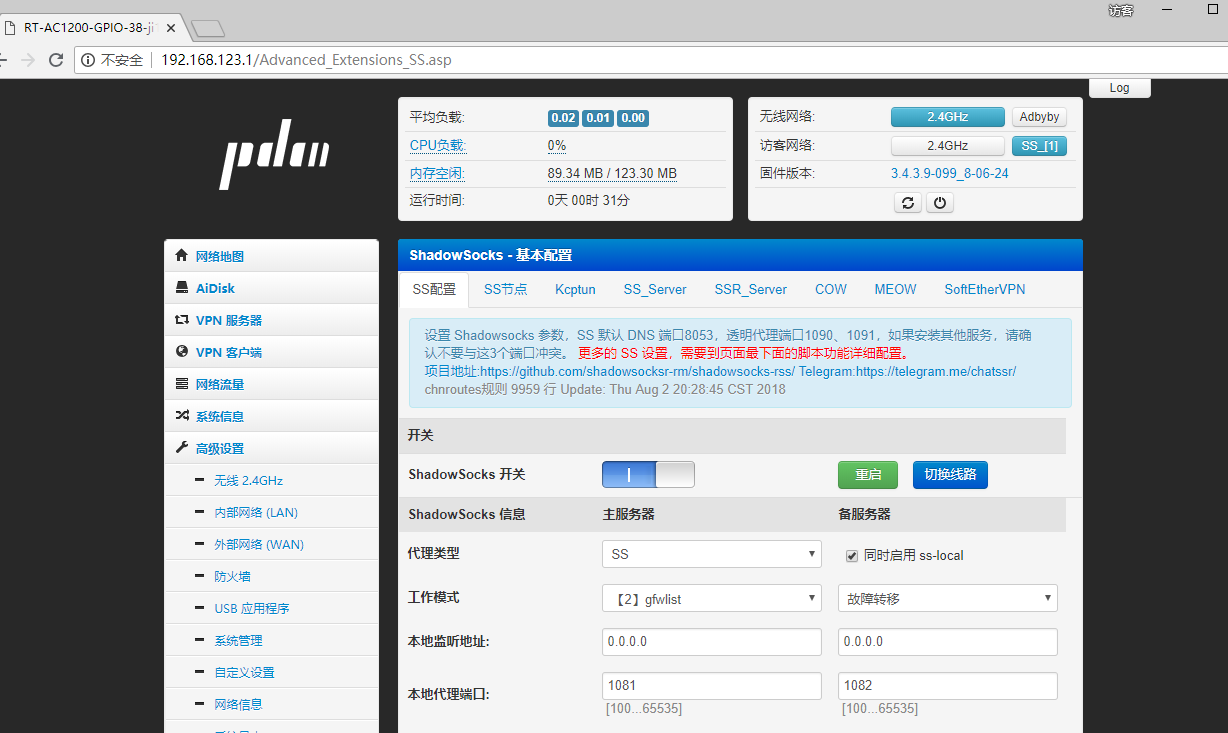Image resolution: width=1228 pixels, height=733 pixels.
Task: Click the 访客网络 2.4GHz button
Action: pos(947,146)
